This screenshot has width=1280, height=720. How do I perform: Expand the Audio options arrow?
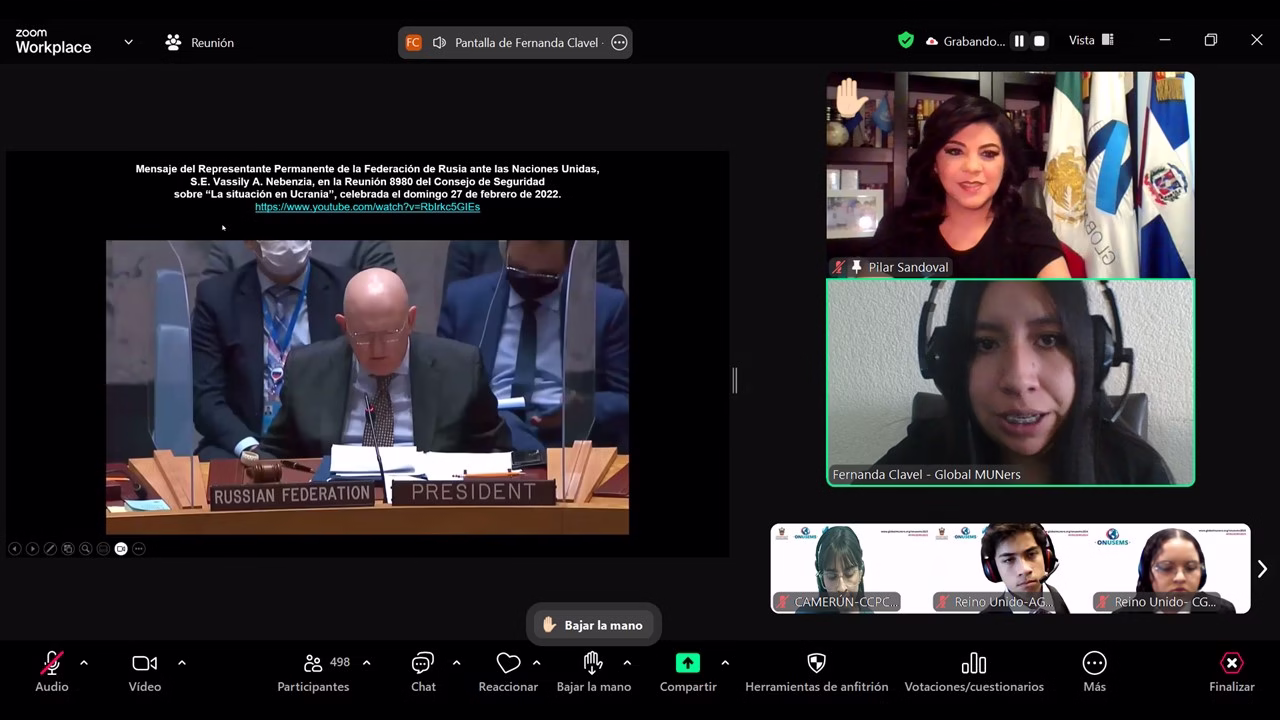(84, 663)
